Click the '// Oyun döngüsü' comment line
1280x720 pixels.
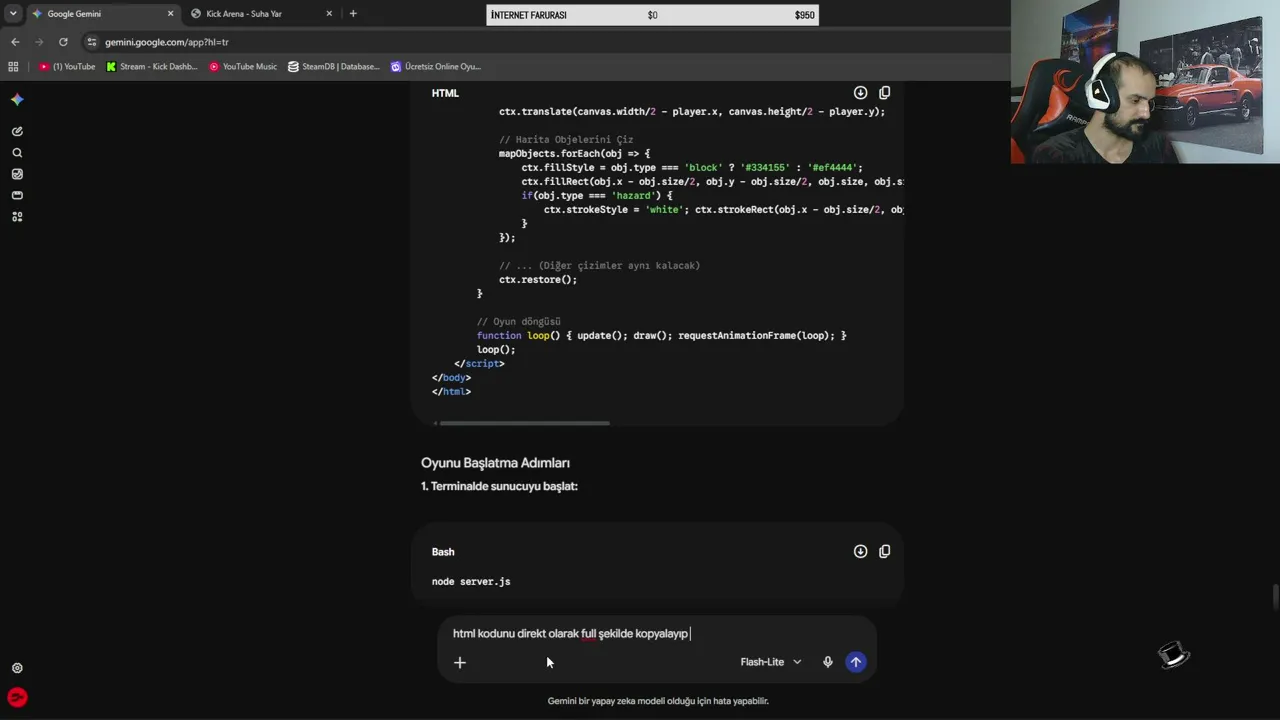click(x=519, y=321)
